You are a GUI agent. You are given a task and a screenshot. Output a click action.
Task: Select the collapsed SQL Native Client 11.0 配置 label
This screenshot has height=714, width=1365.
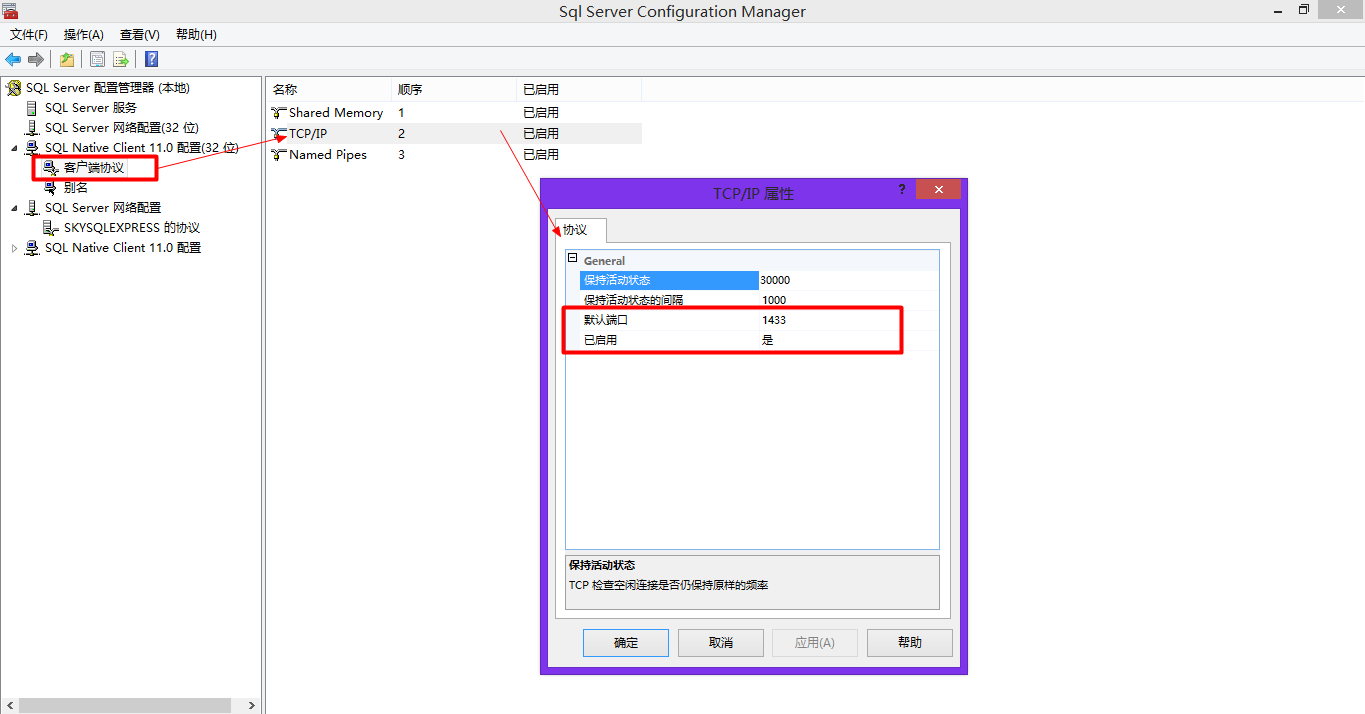(123, 248)
